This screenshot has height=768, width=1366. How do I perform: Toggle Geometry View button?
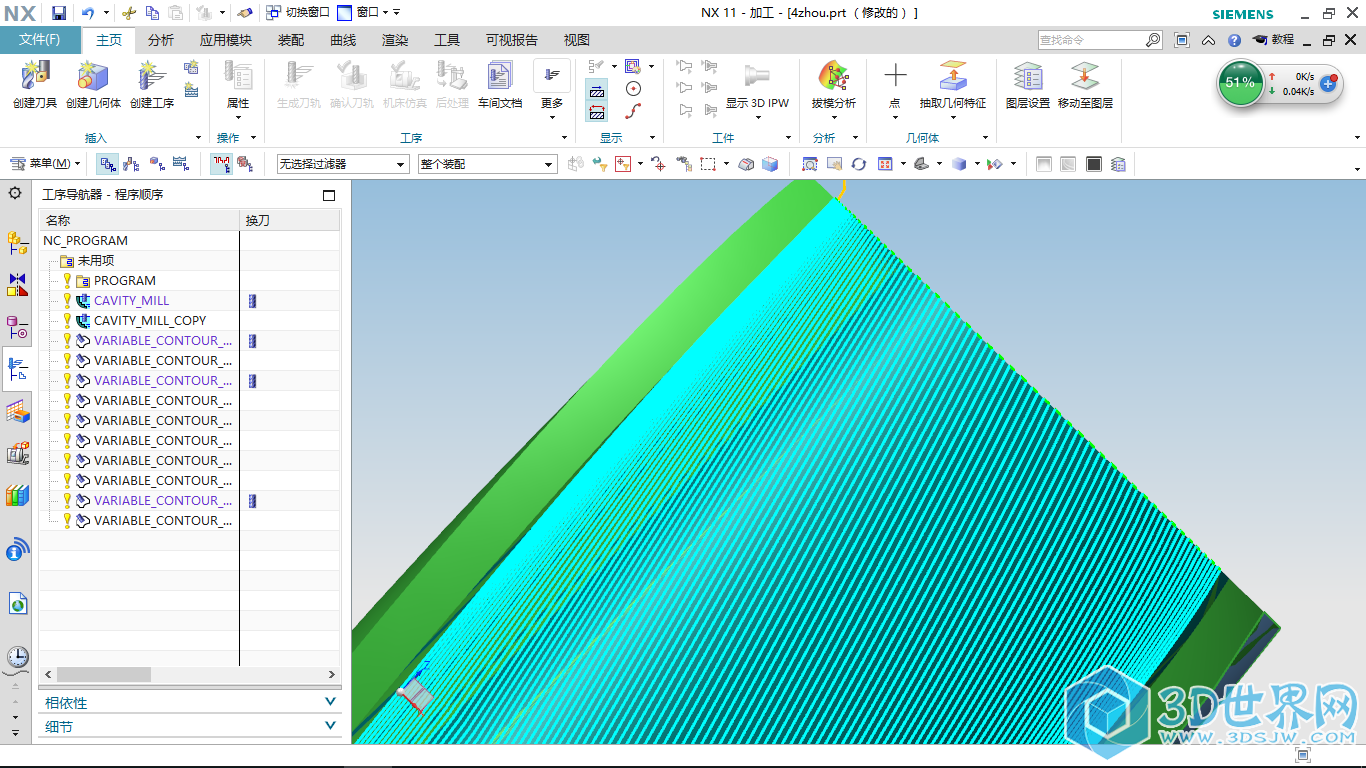tap(157, 164)
